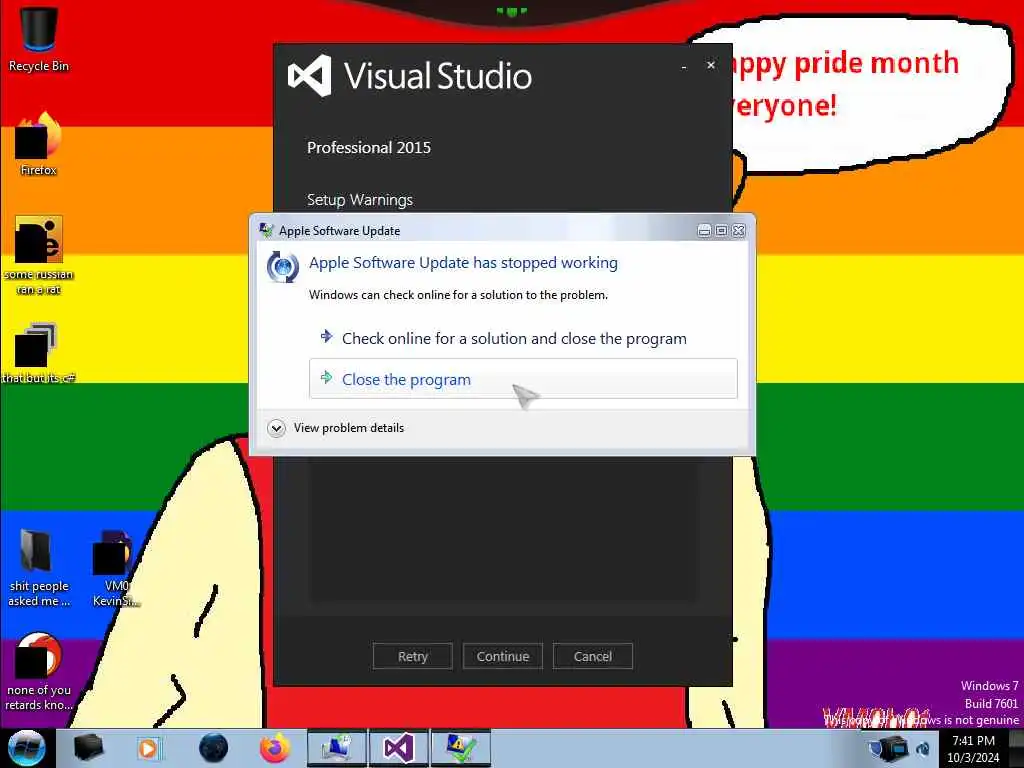Open Firefox from the taskbar
1024x768 pixels.
[275, 748]
